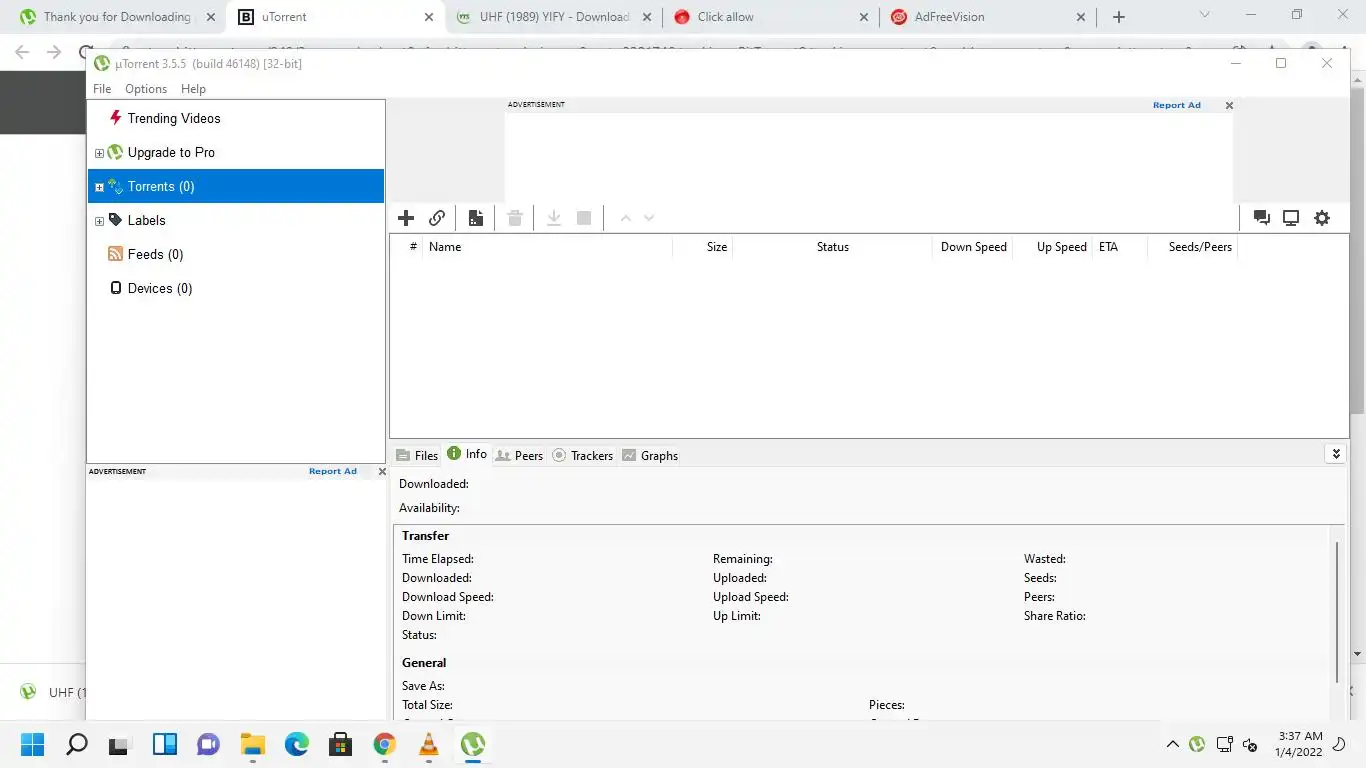Open Google Chrome from taskbar
The image size is (1366, 768).
click(x=385, y=744)
